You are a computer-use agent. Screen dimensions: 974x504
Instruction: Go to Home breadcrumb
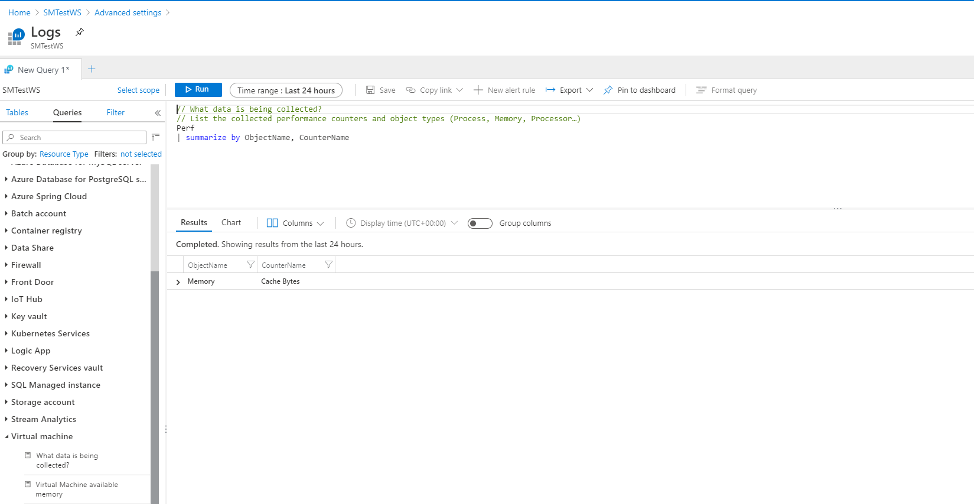(x=19, y=12)
